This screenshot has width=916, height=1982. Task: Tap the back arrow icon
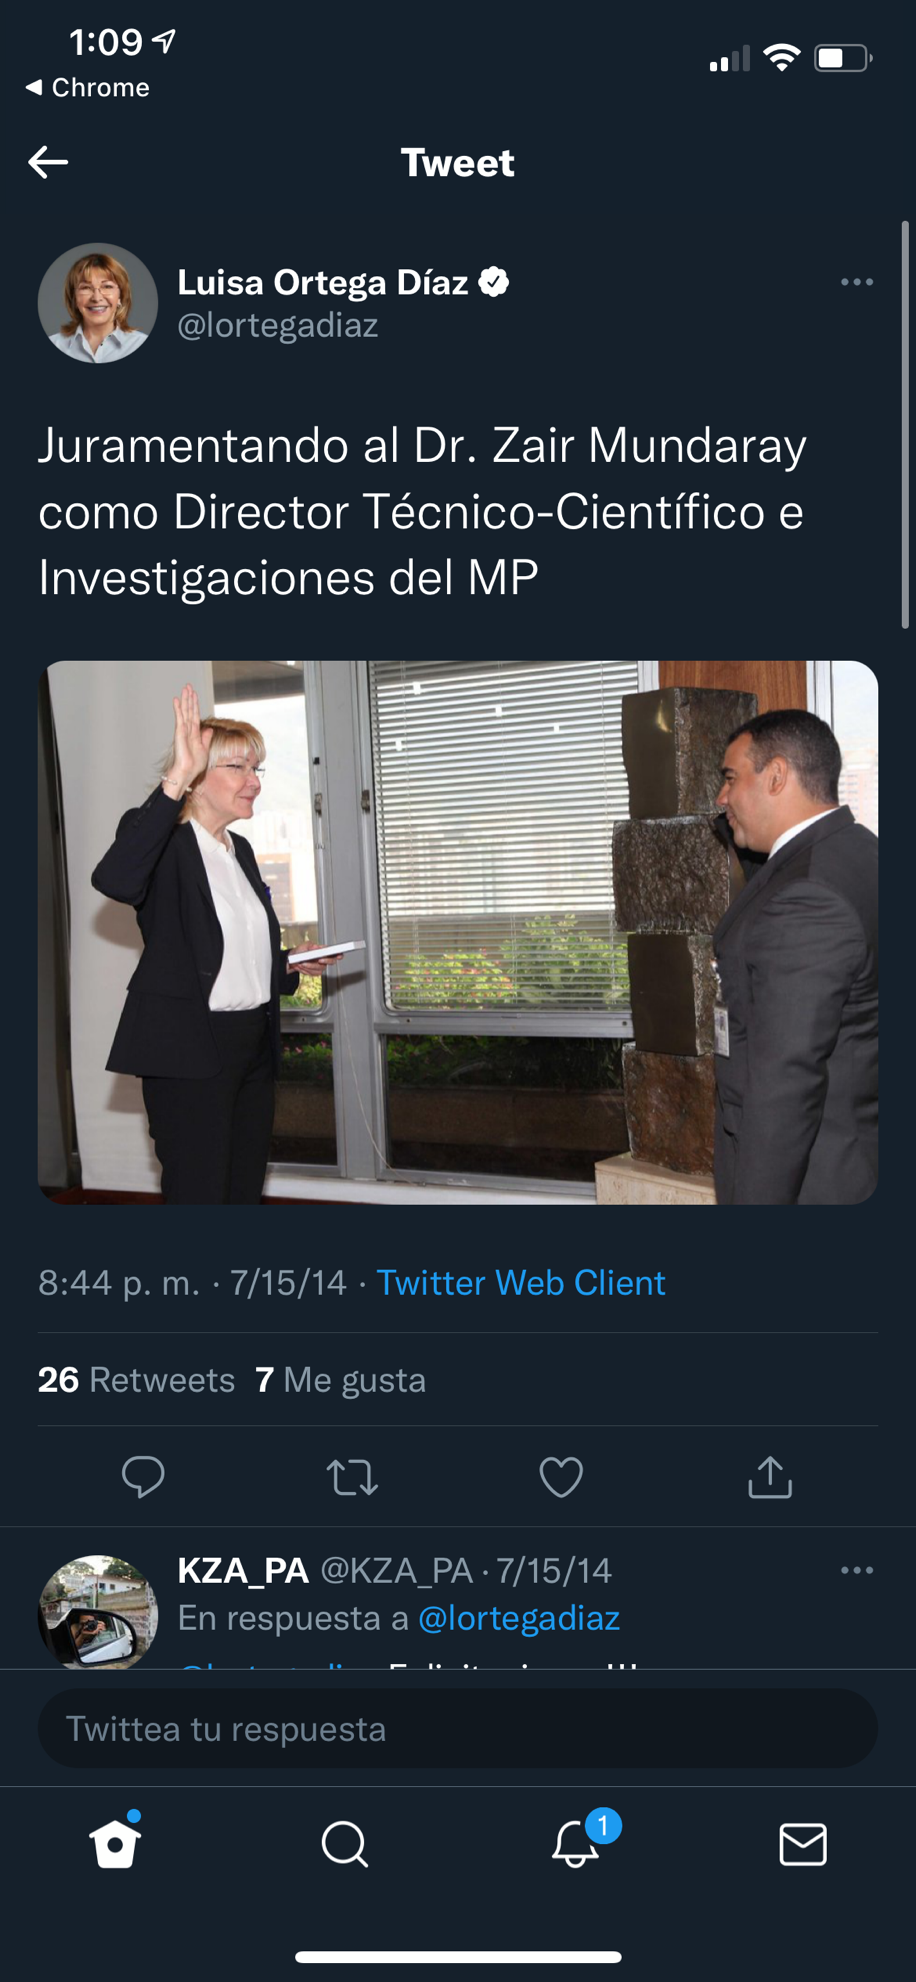coord(48,162)
